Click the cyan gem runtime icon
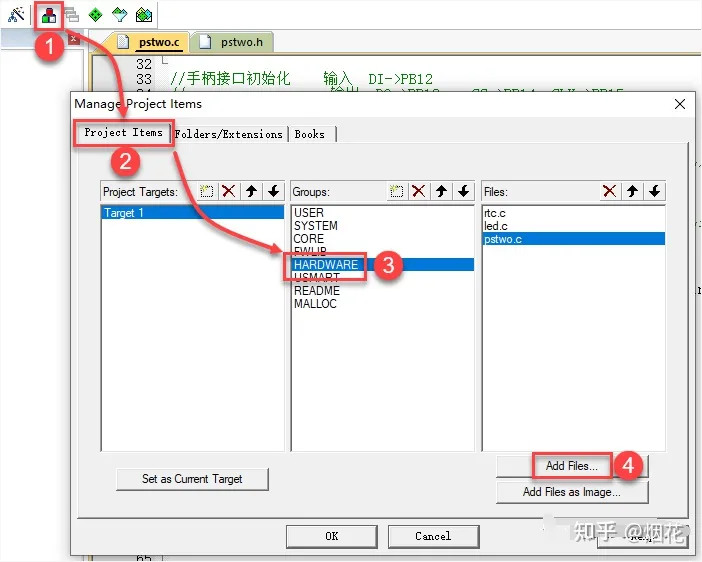702x562 pixels. [x=120, y=15]
